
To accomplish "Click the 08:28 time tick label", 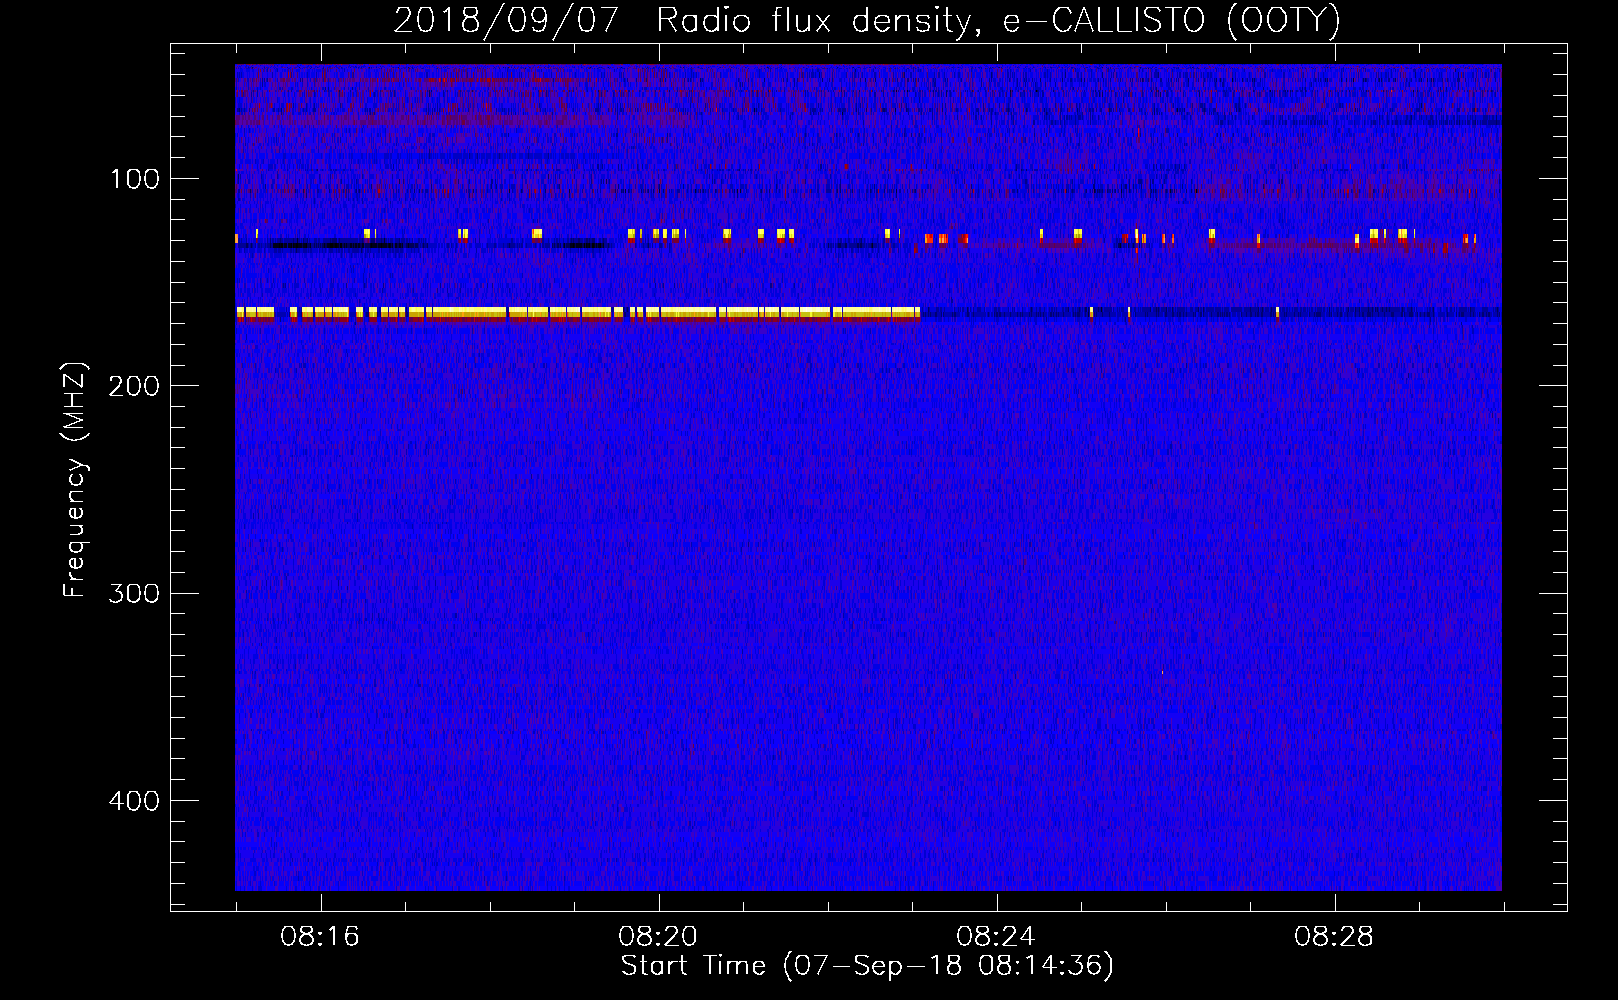I will pyautogui.click(x=1334, y=937).
